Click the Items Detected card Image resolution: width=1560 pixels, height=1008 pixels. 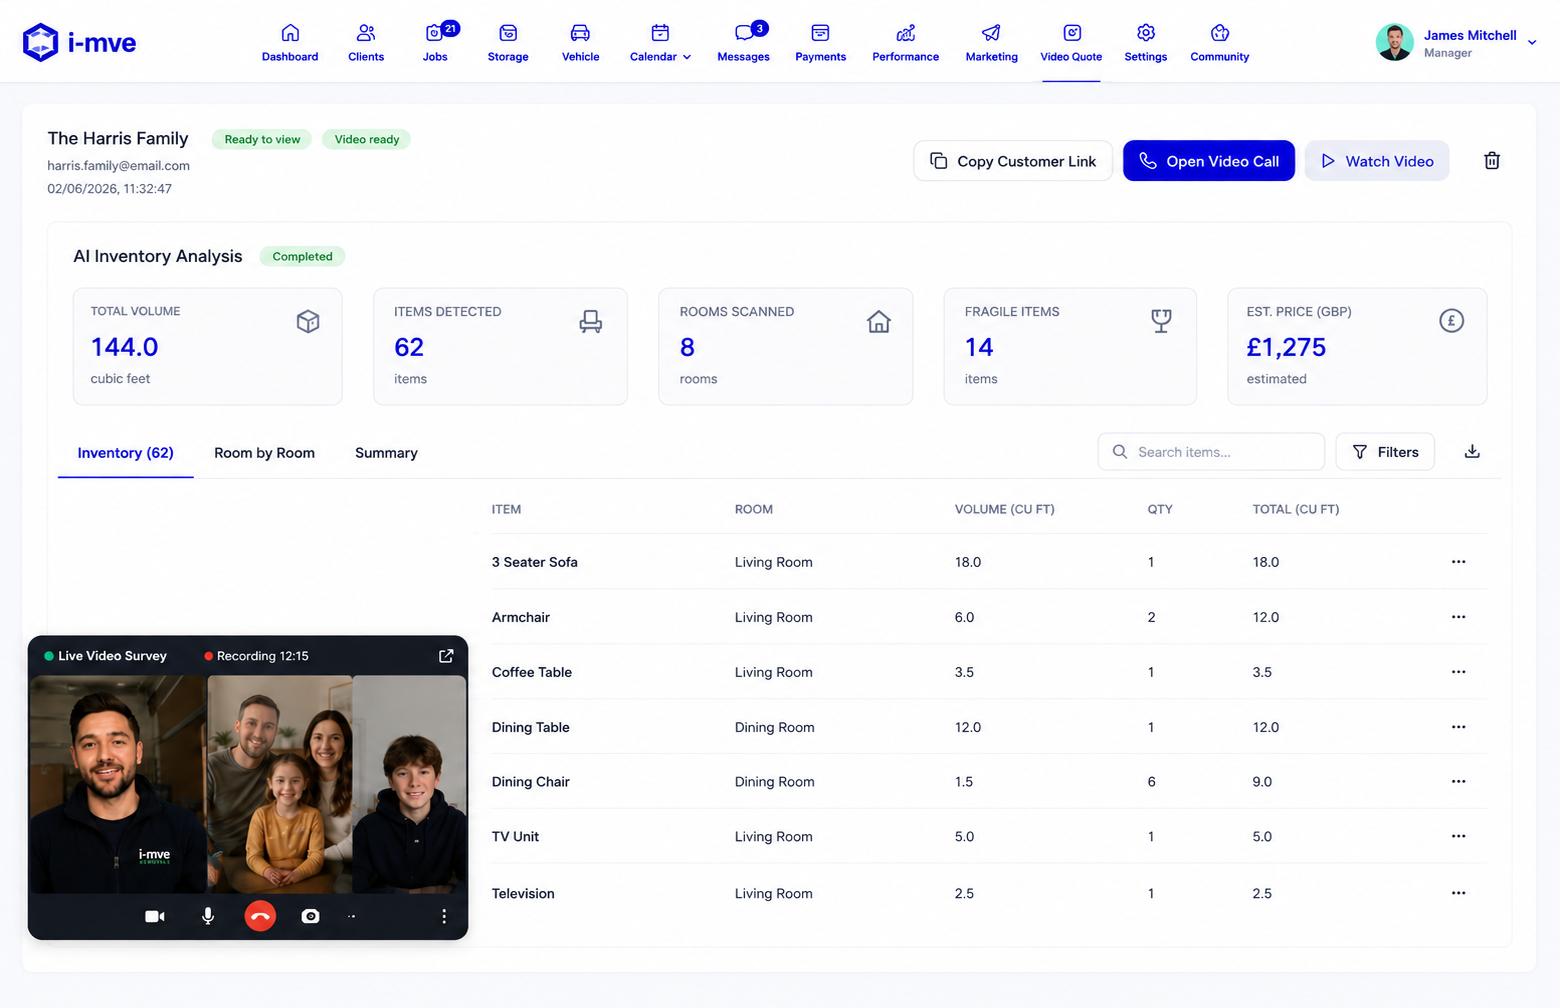click(x=500, y=346)
